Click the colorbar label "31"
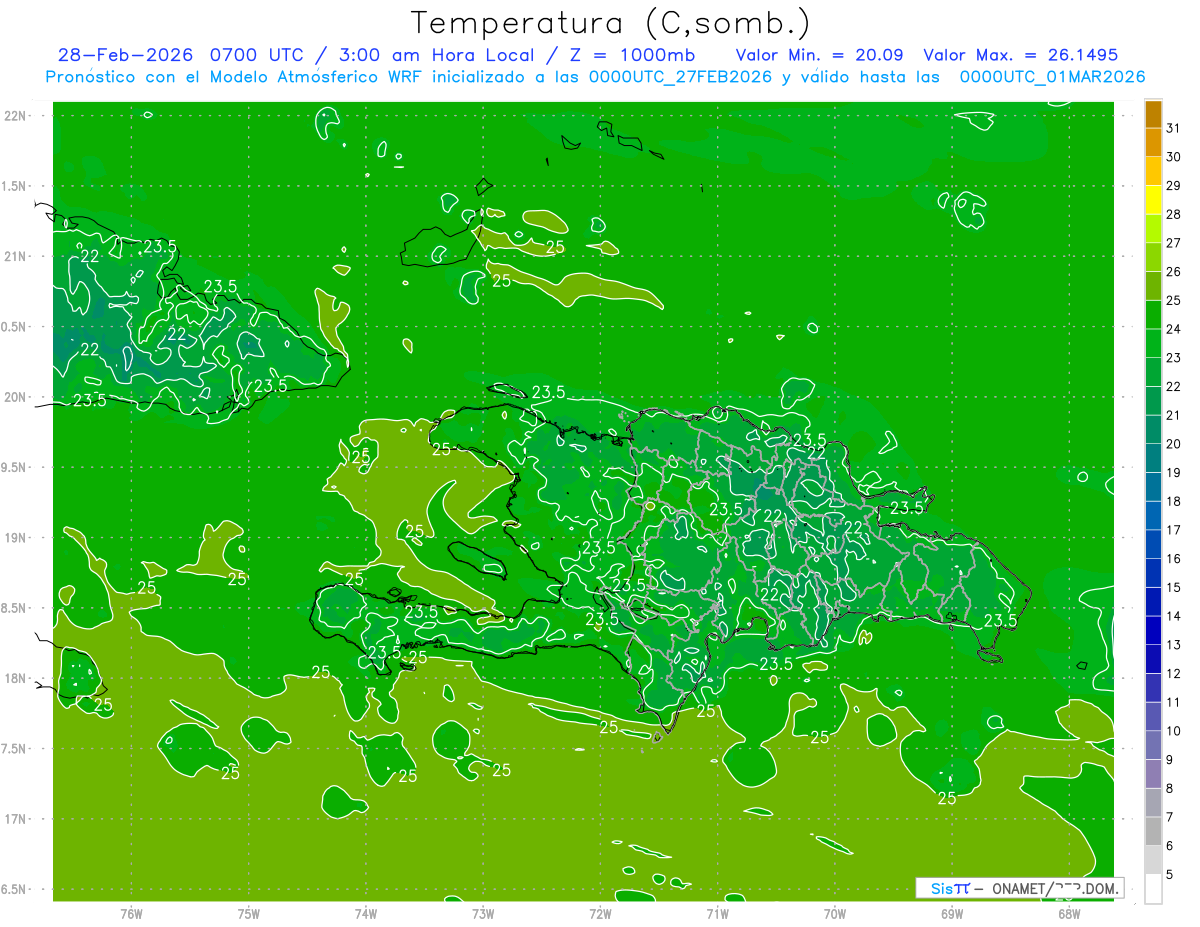This screenshot has width=1200, height=927. [1174, 127]
